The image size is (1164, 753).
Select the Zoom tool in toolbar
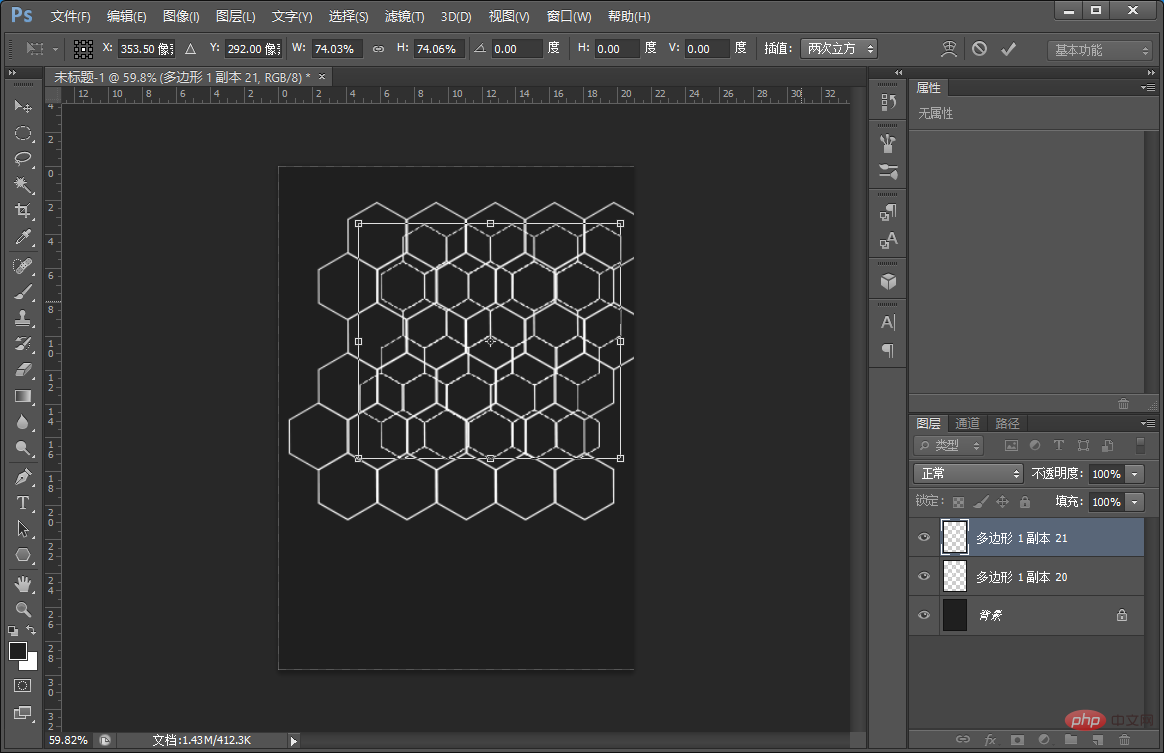[x=23, y=609]
